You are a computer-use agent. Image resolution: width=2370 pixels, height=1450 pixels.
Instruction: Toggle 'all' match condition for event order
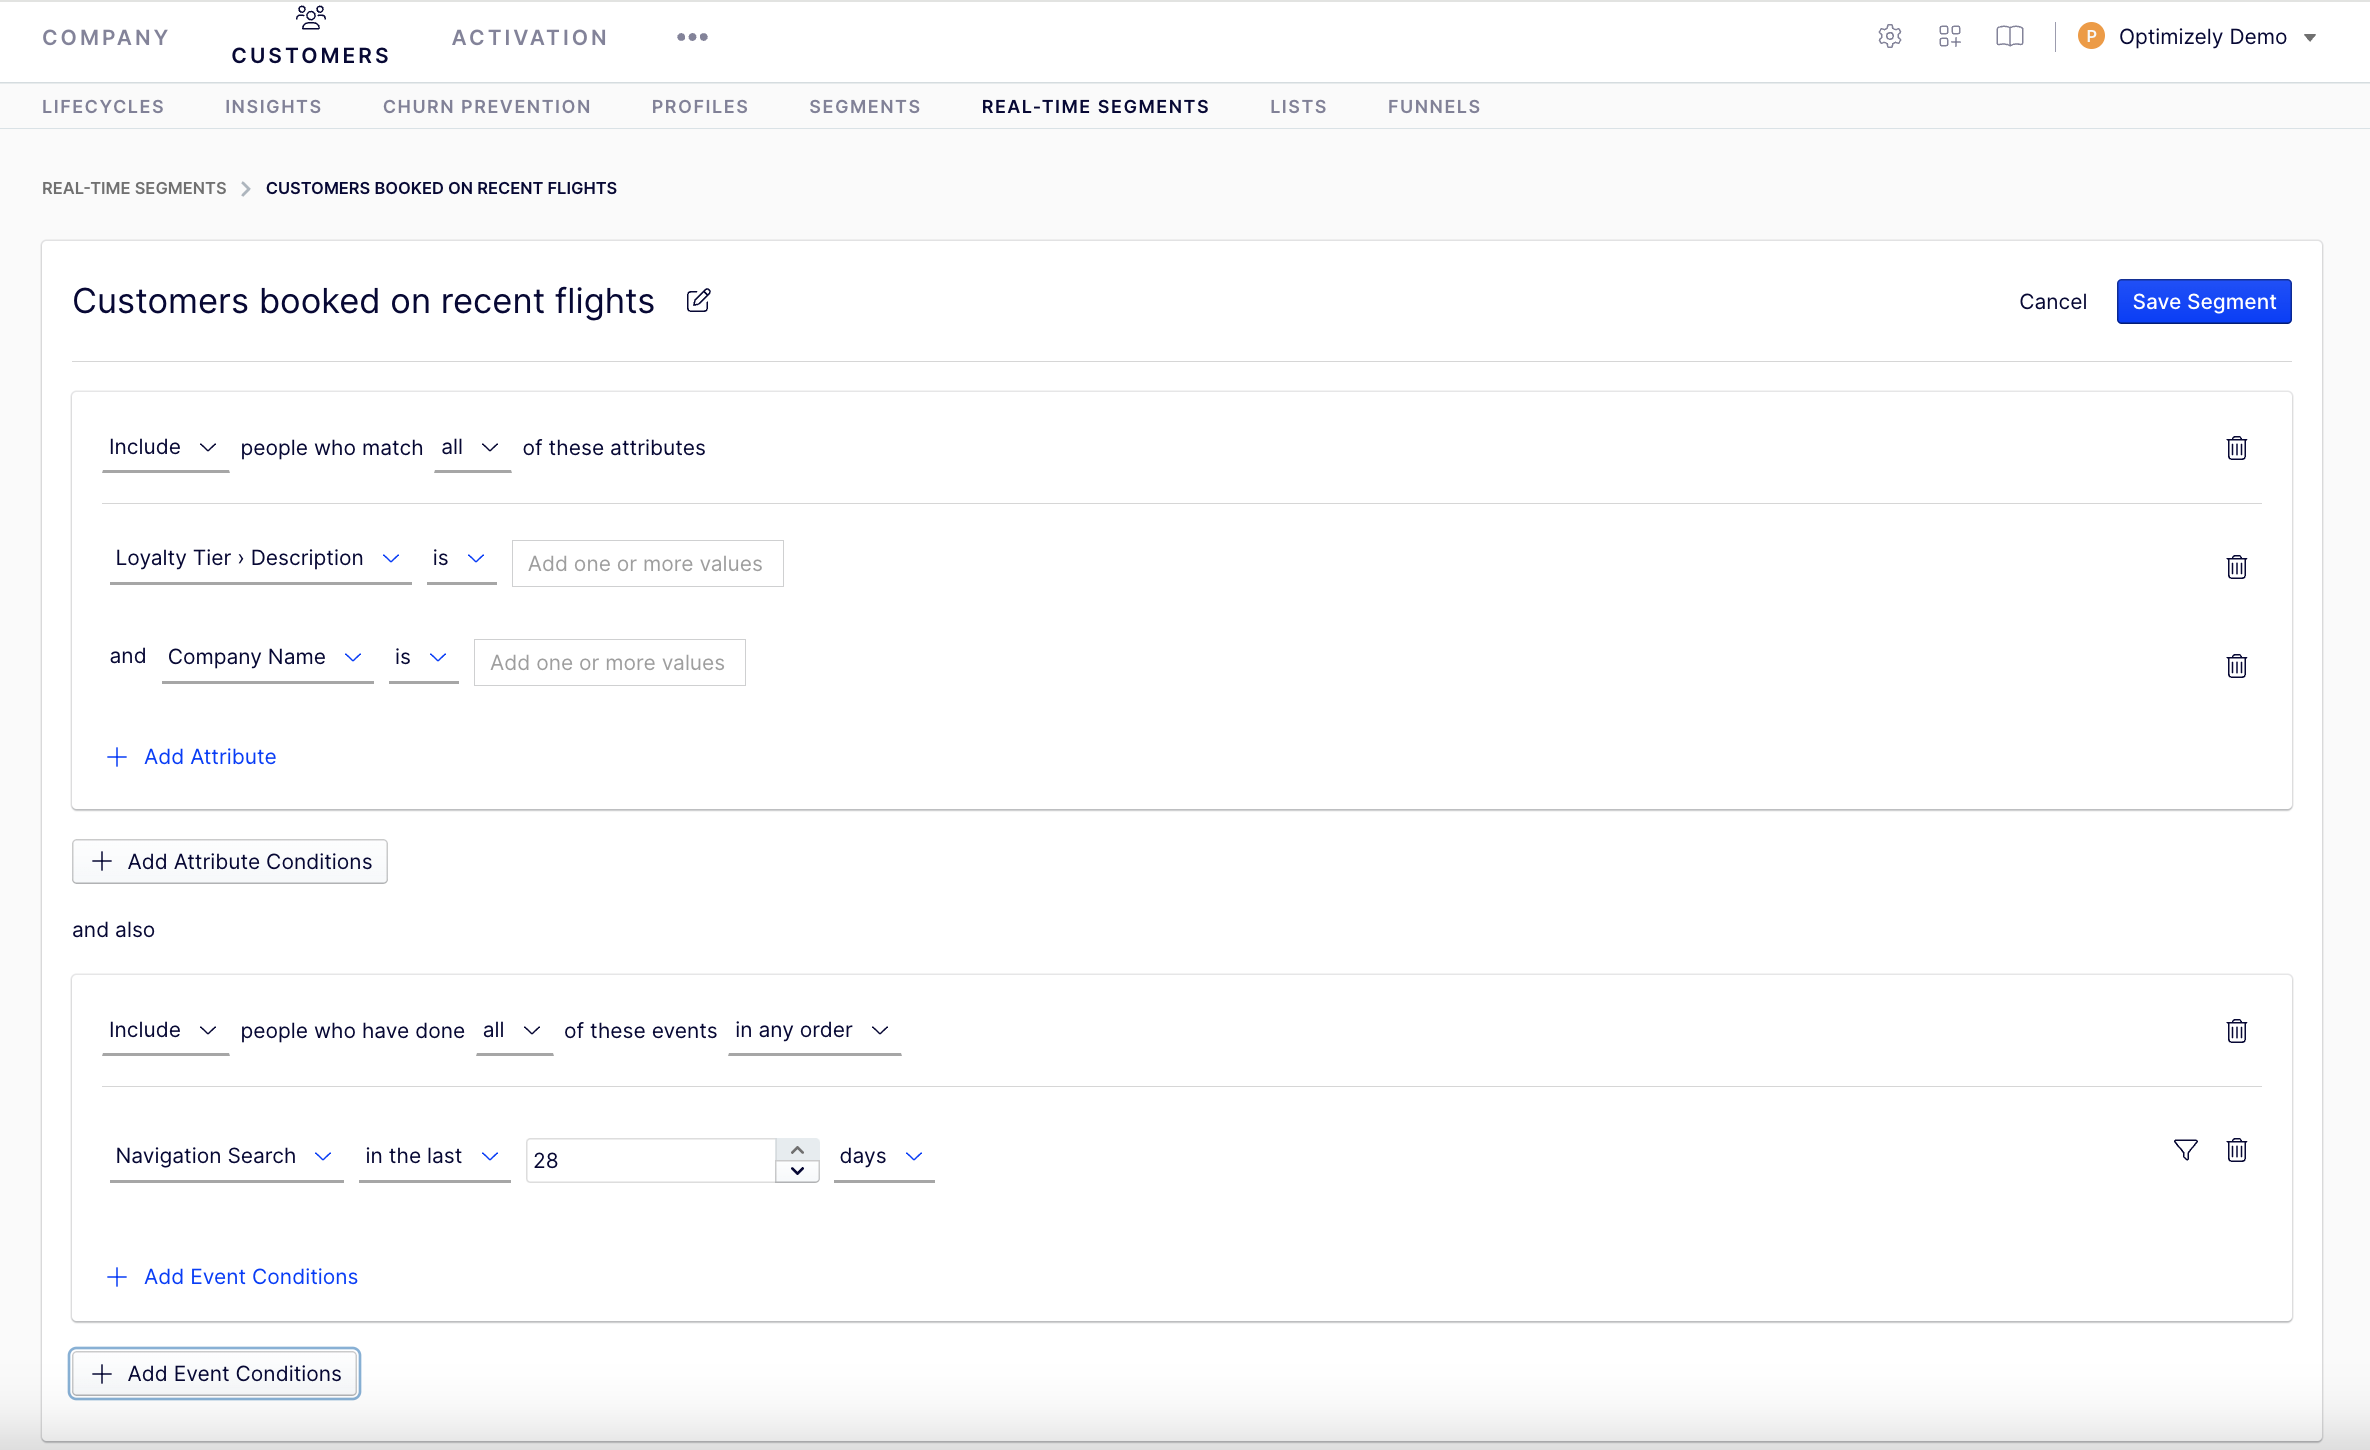tap(508, 1030)
